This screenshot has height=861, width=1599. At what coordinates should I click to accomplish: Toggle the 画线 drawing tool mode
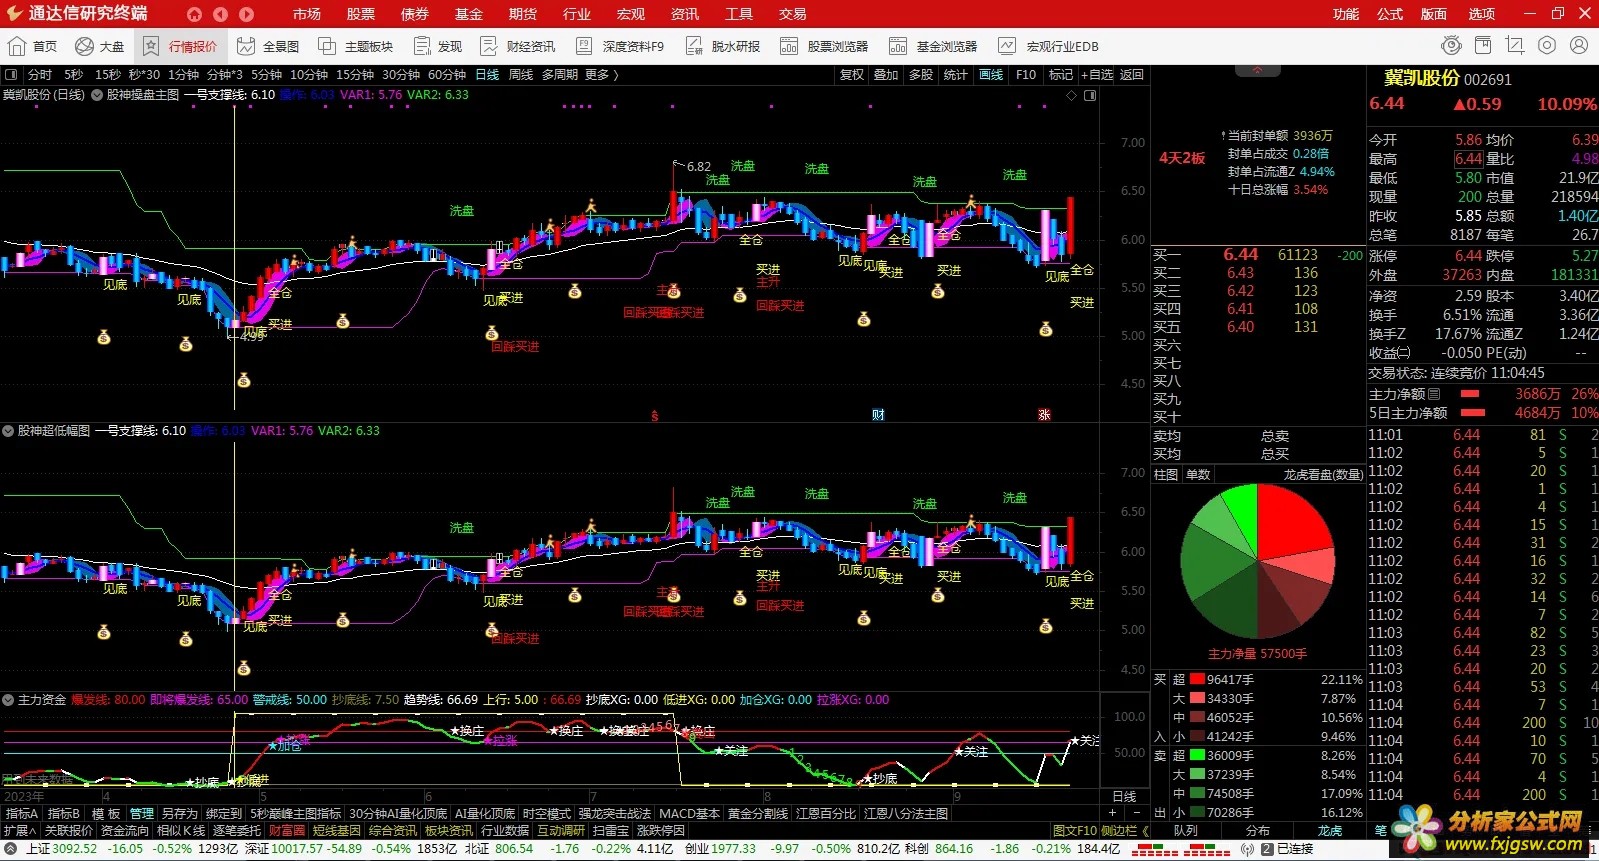[991, 74]
